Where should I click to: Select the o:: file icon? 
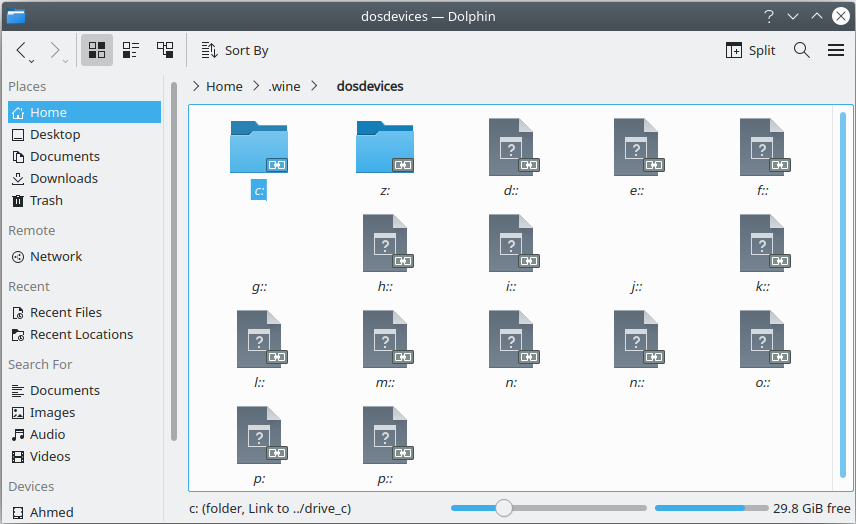pyautogui.click(x=763, y=340)
